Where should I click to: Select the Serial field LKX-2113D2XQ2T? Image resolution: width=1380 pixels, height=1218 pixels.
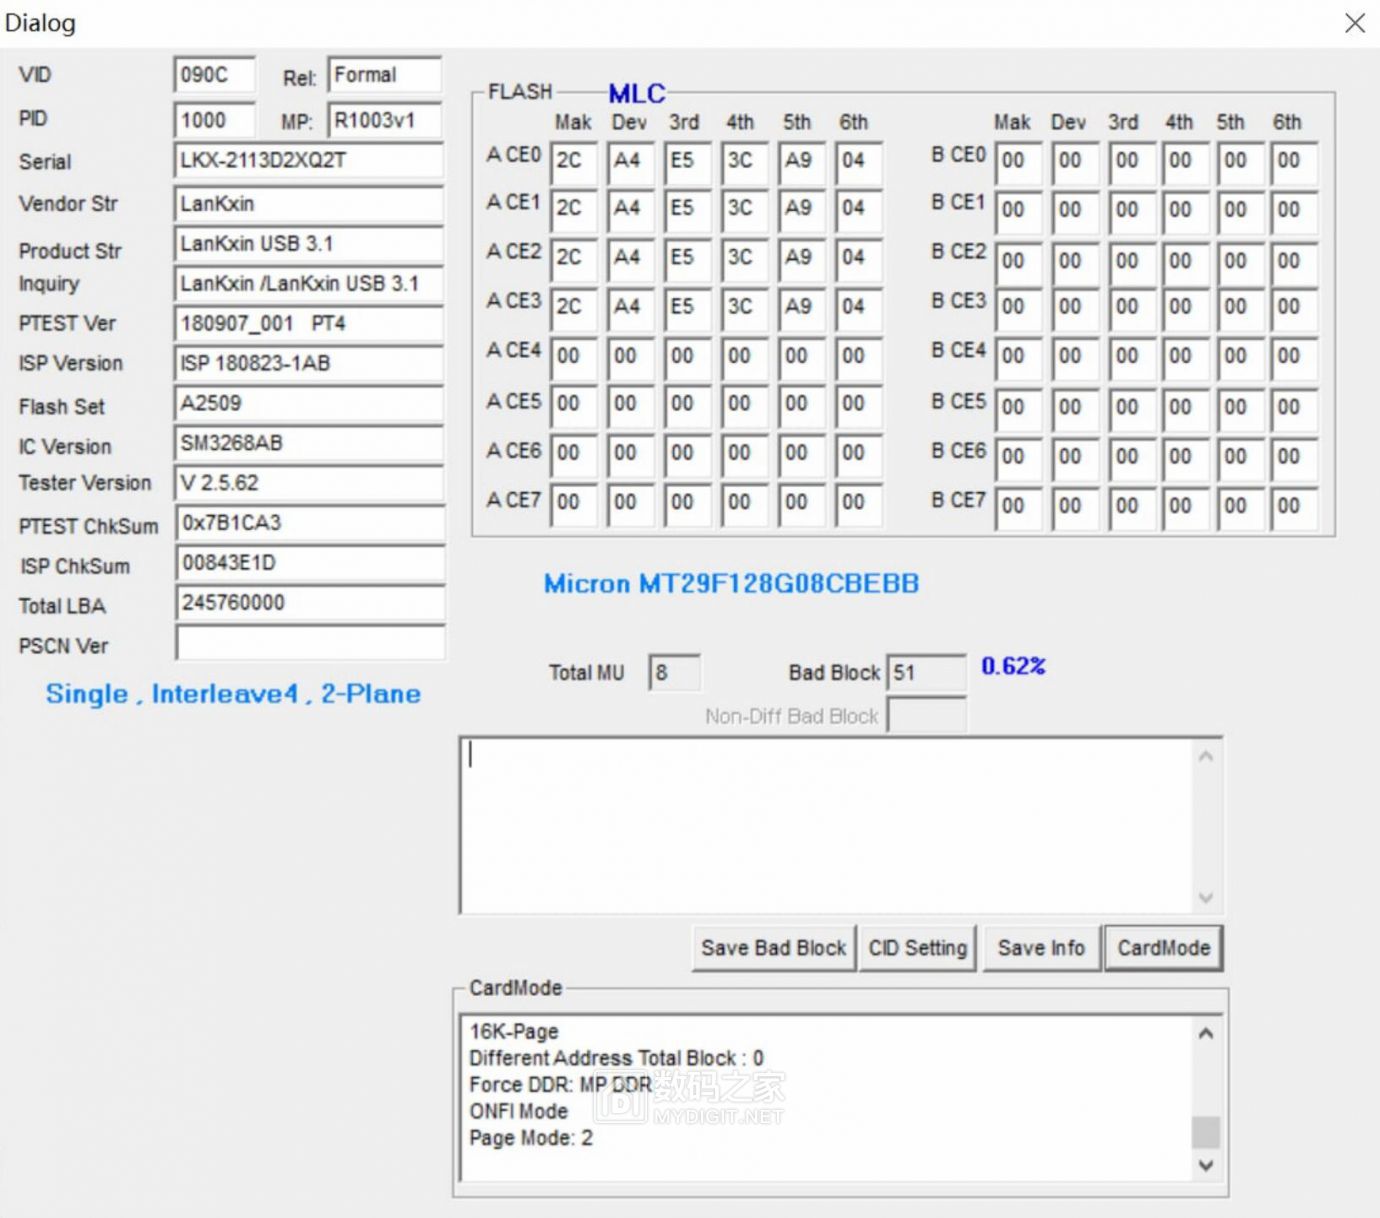point(308,161)
